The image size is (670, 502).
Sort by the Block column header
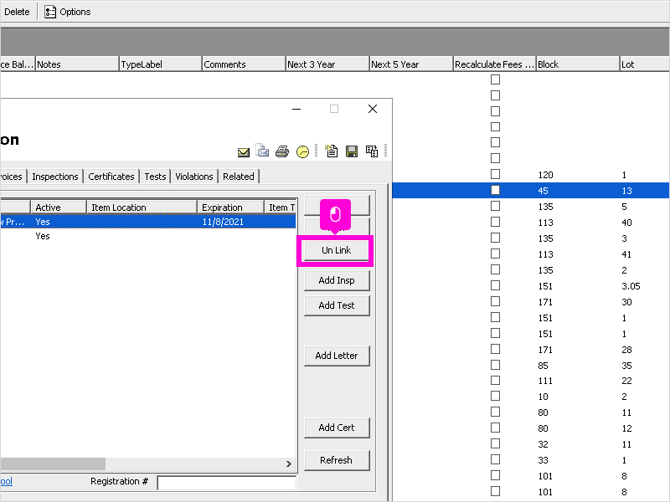(578, 65)
